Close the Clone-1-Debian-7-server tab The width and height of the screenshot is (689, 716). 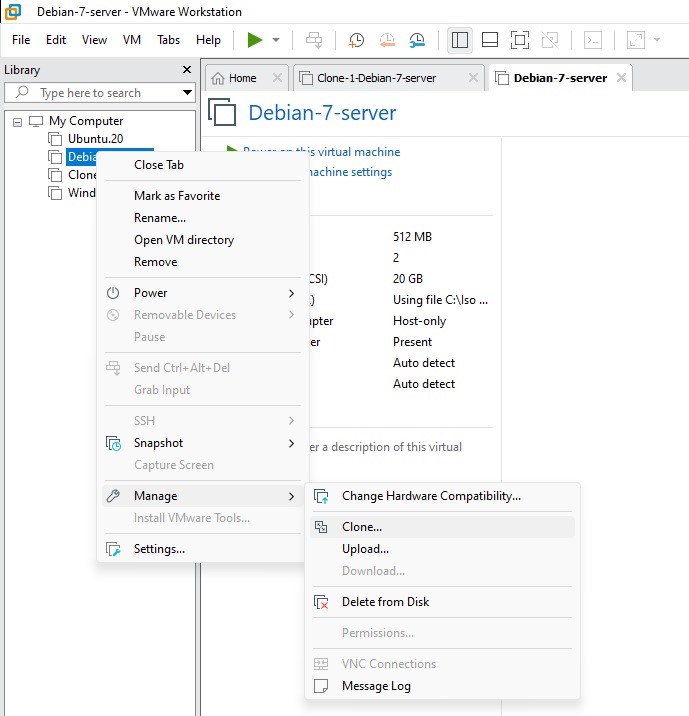pyautogui.click(x=473, y=78)
